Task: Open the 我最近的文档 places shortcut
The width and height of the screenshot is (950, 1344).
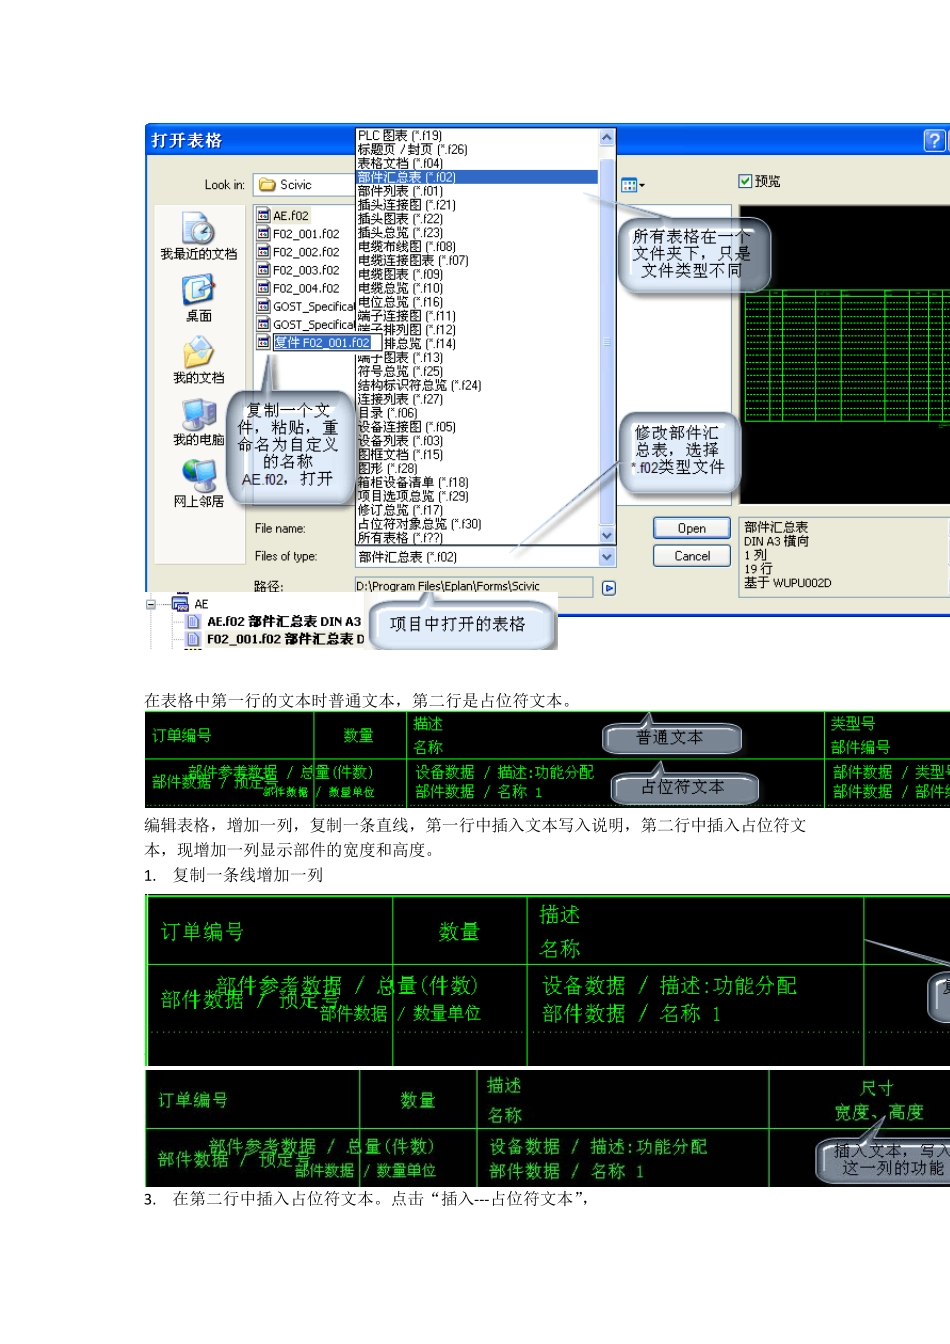Action: click(x=198, y=237)
